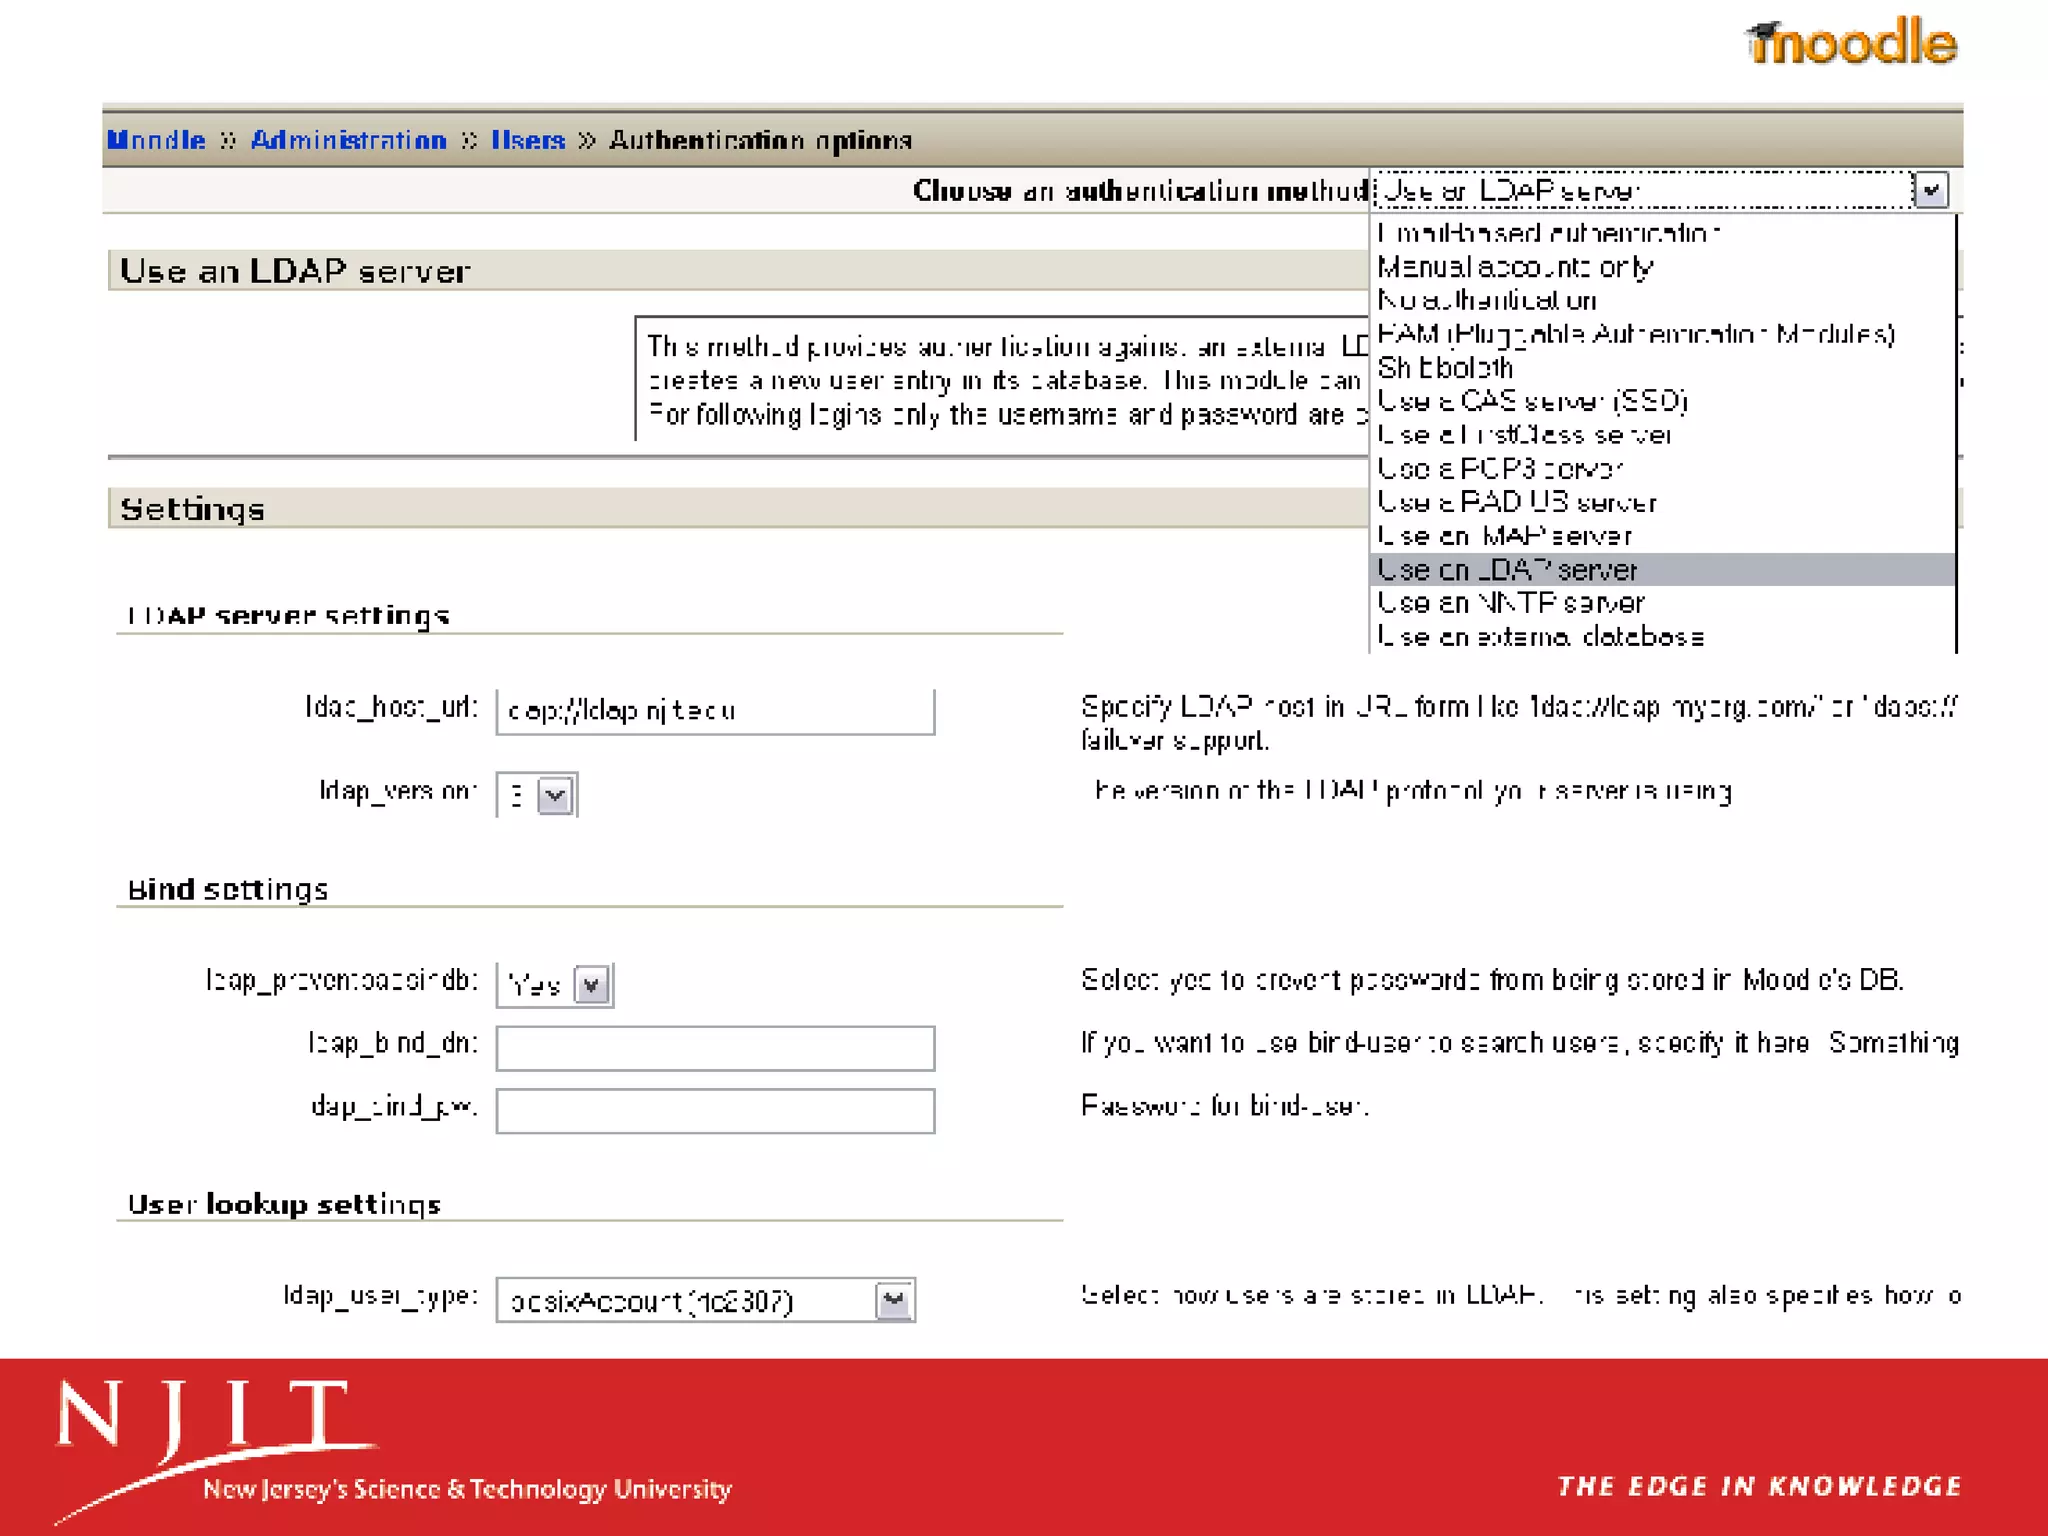This screenshot has width=2048, height=1536.
Task: Open the ldap_version dropdown
Action: click(x=537, y=795)
